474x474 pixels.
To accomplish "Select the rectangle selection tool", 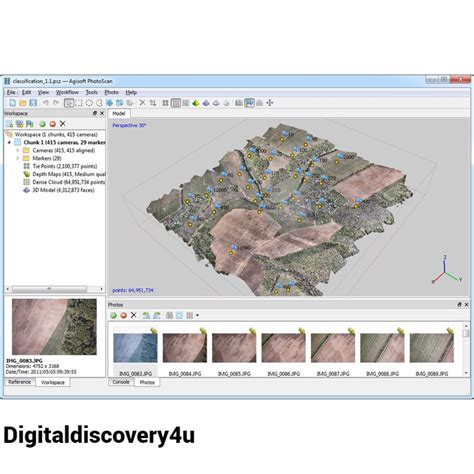I will click(79, 103).
